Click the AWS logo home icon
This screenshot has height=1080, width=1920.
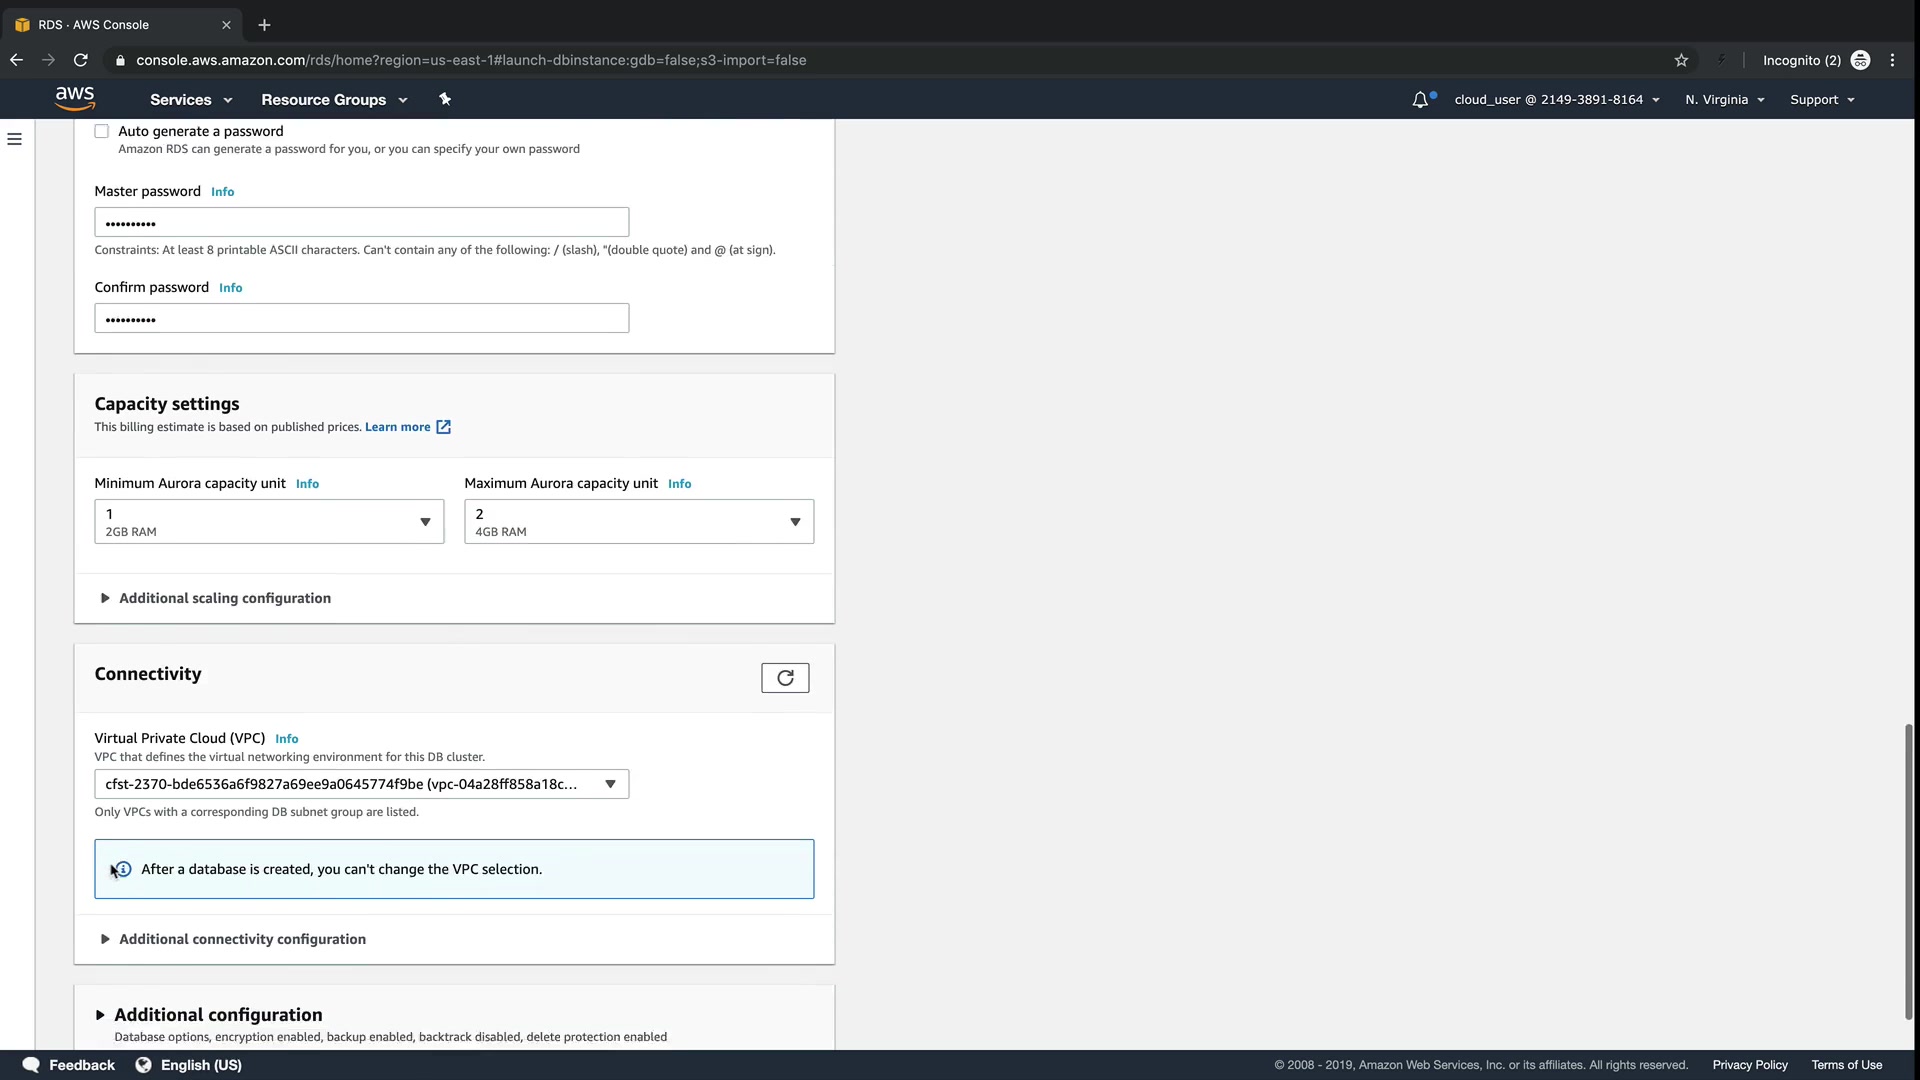(75, 98)
